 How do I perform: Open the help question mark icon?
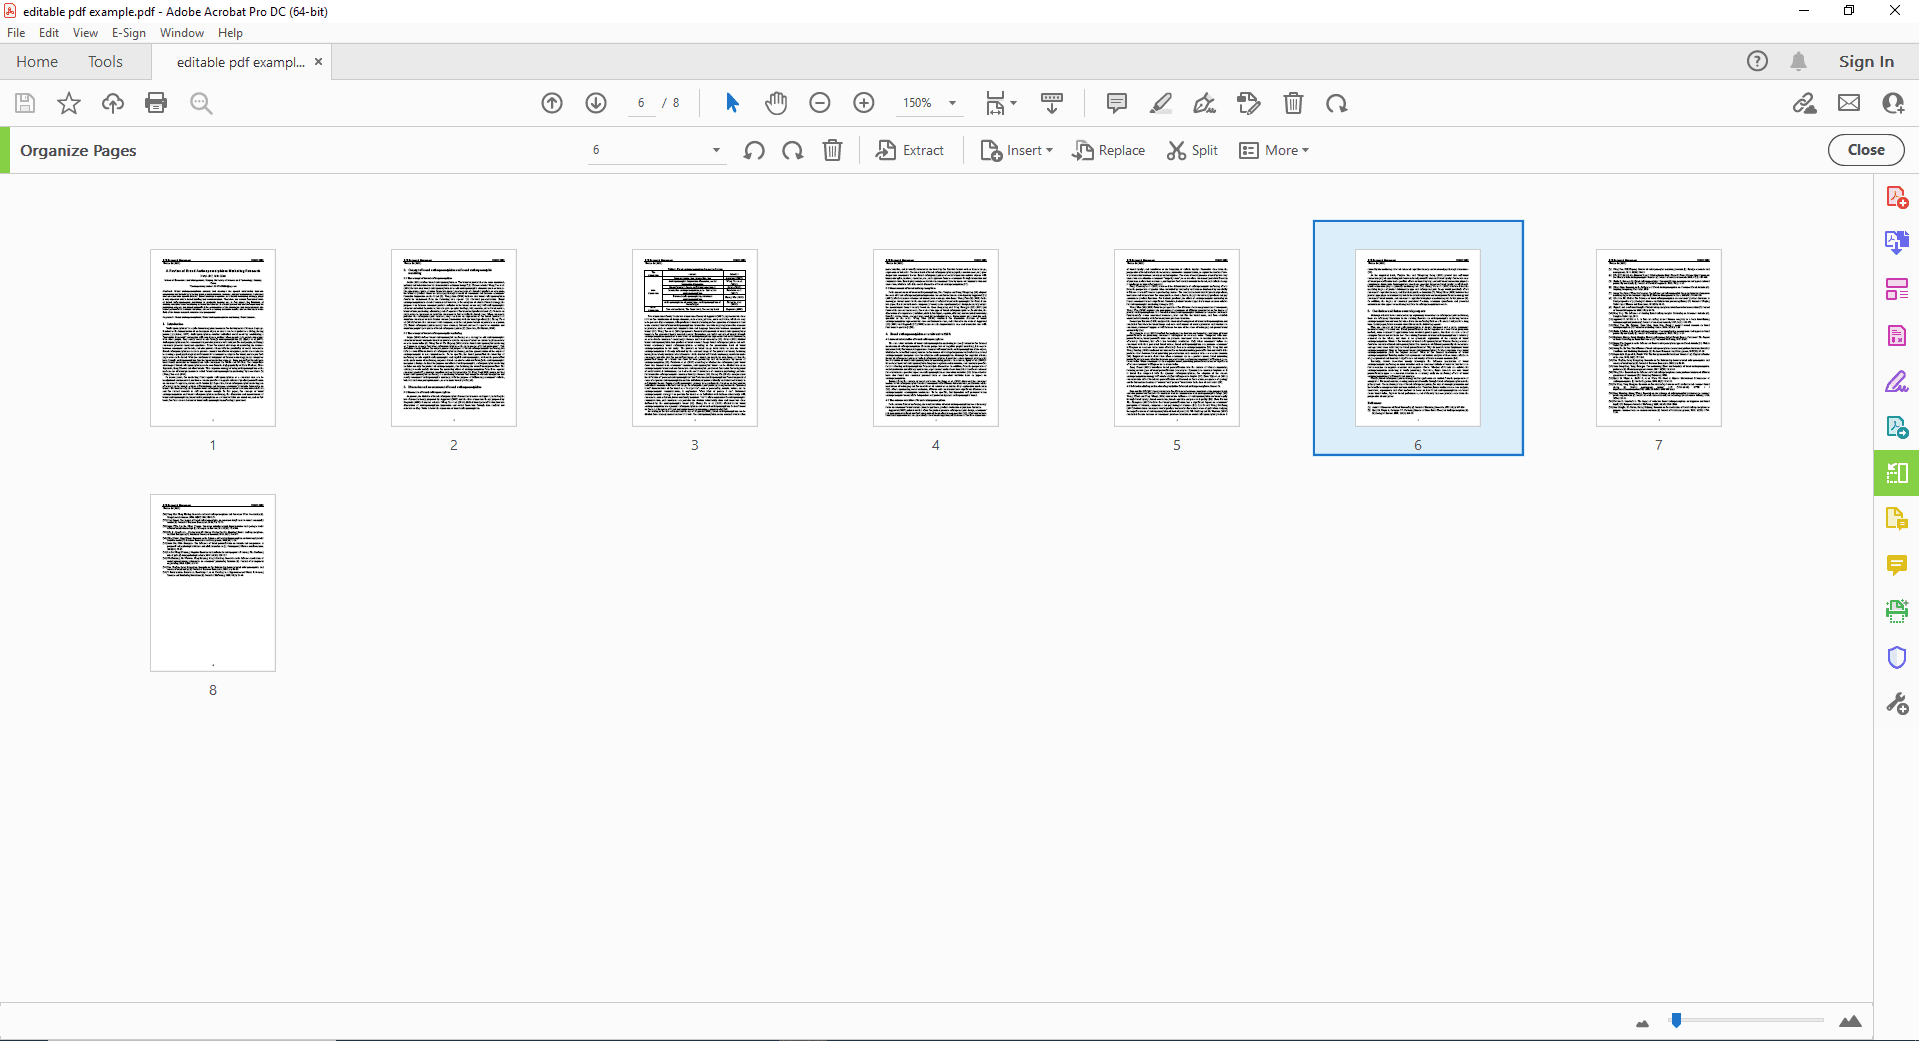click(1757, 61)
